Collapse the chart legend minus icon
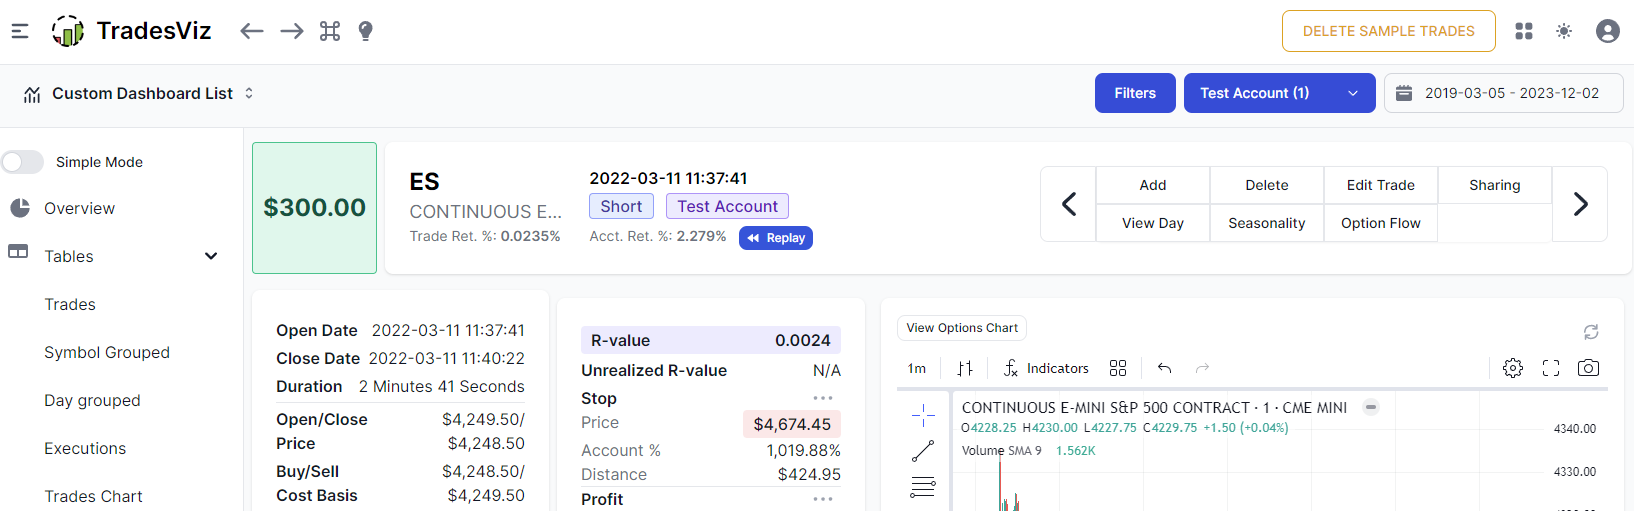 pyautogui.click(x=1371, y=407)
